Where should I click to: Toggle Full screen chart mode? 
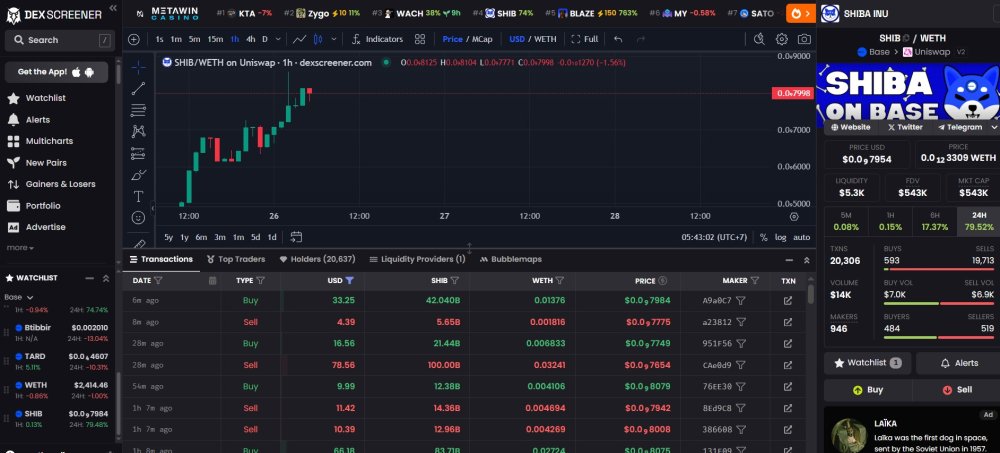[585, 39]
